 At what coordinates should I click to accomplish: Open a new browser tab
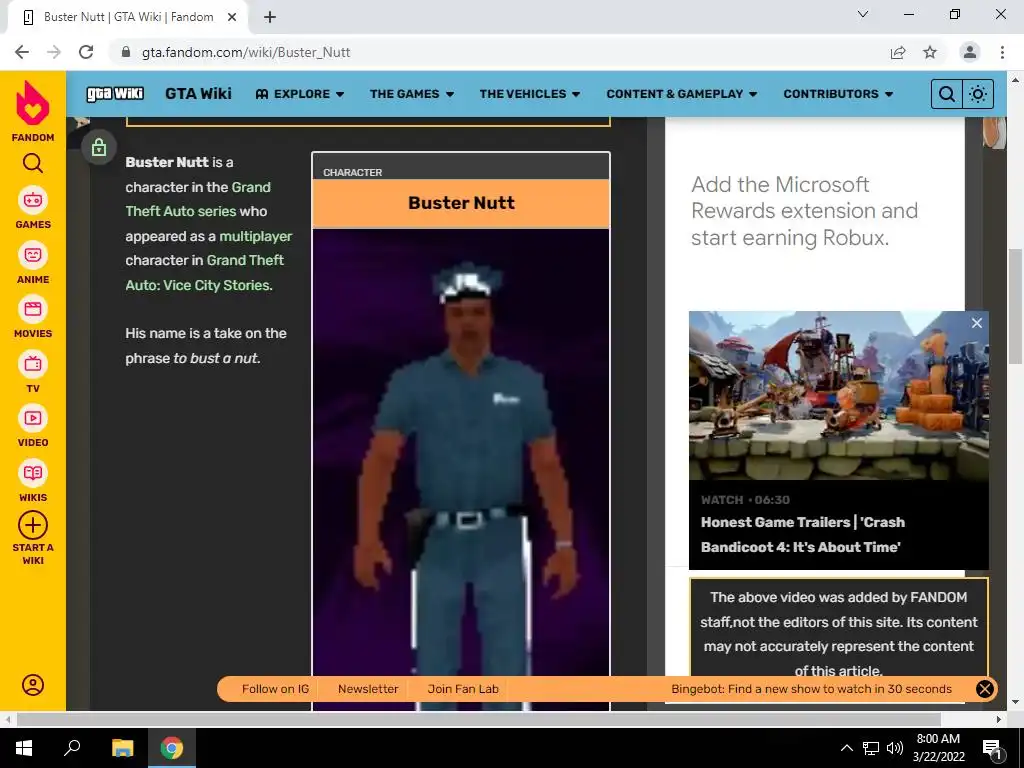point(270,17)
